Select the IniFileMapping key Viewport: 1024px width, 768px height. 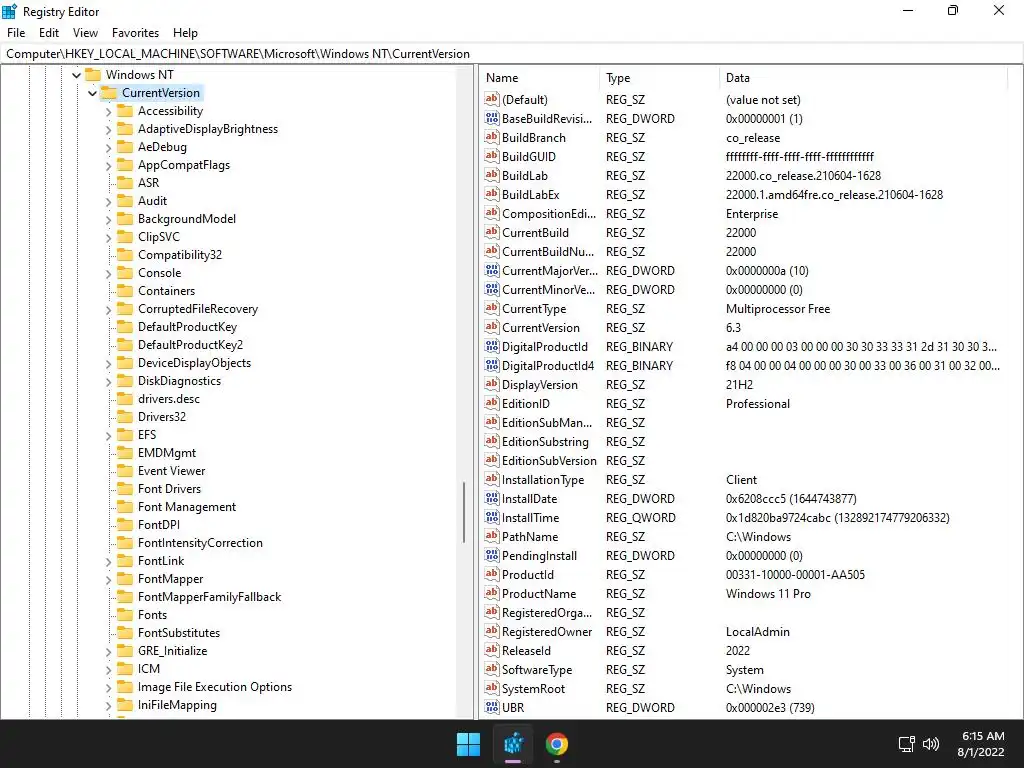[x=177, y=705]
